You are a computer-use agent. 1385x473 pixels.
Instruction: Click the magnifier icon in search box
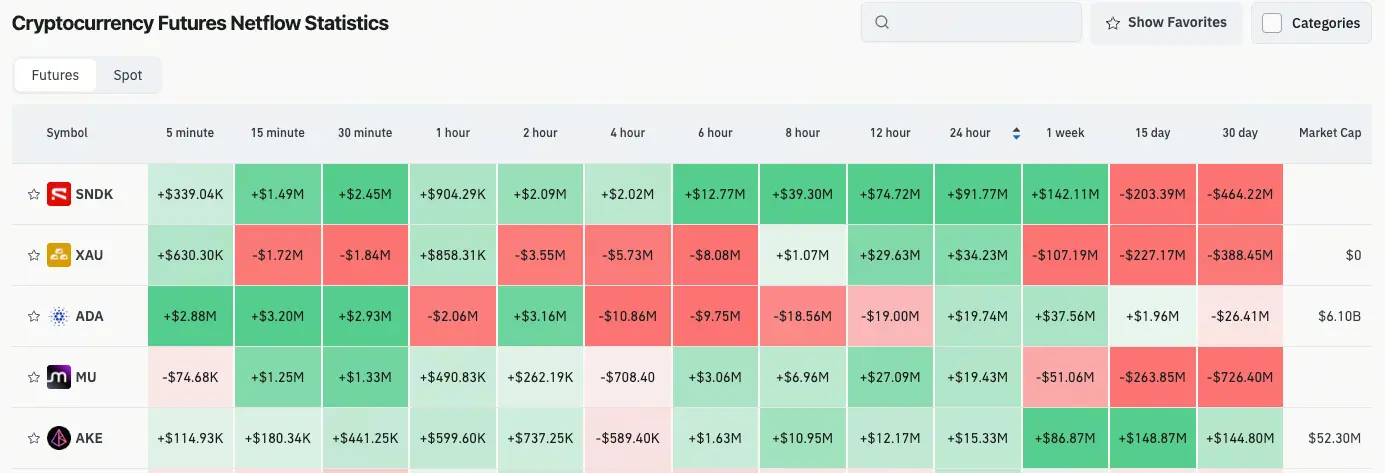882,22
